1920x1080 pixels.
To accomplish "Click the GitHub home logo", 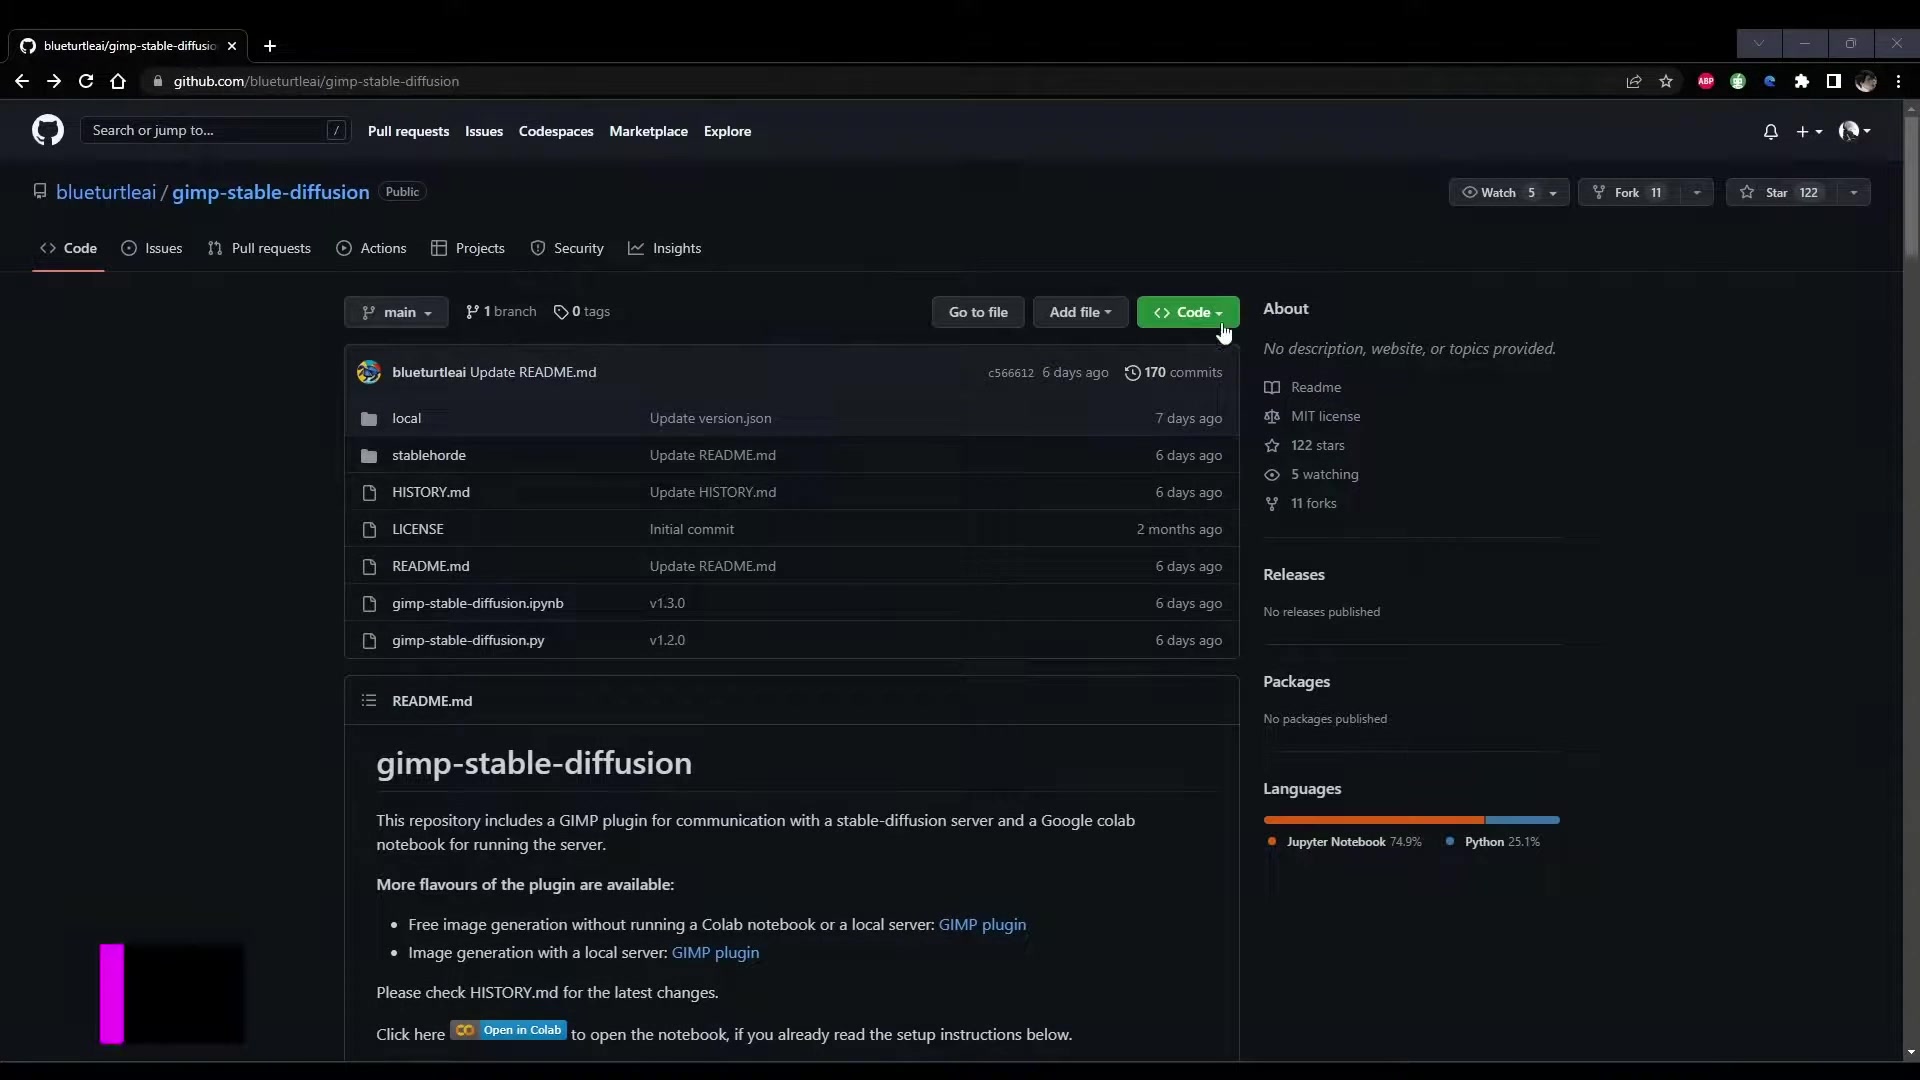I will coord(47,130).
